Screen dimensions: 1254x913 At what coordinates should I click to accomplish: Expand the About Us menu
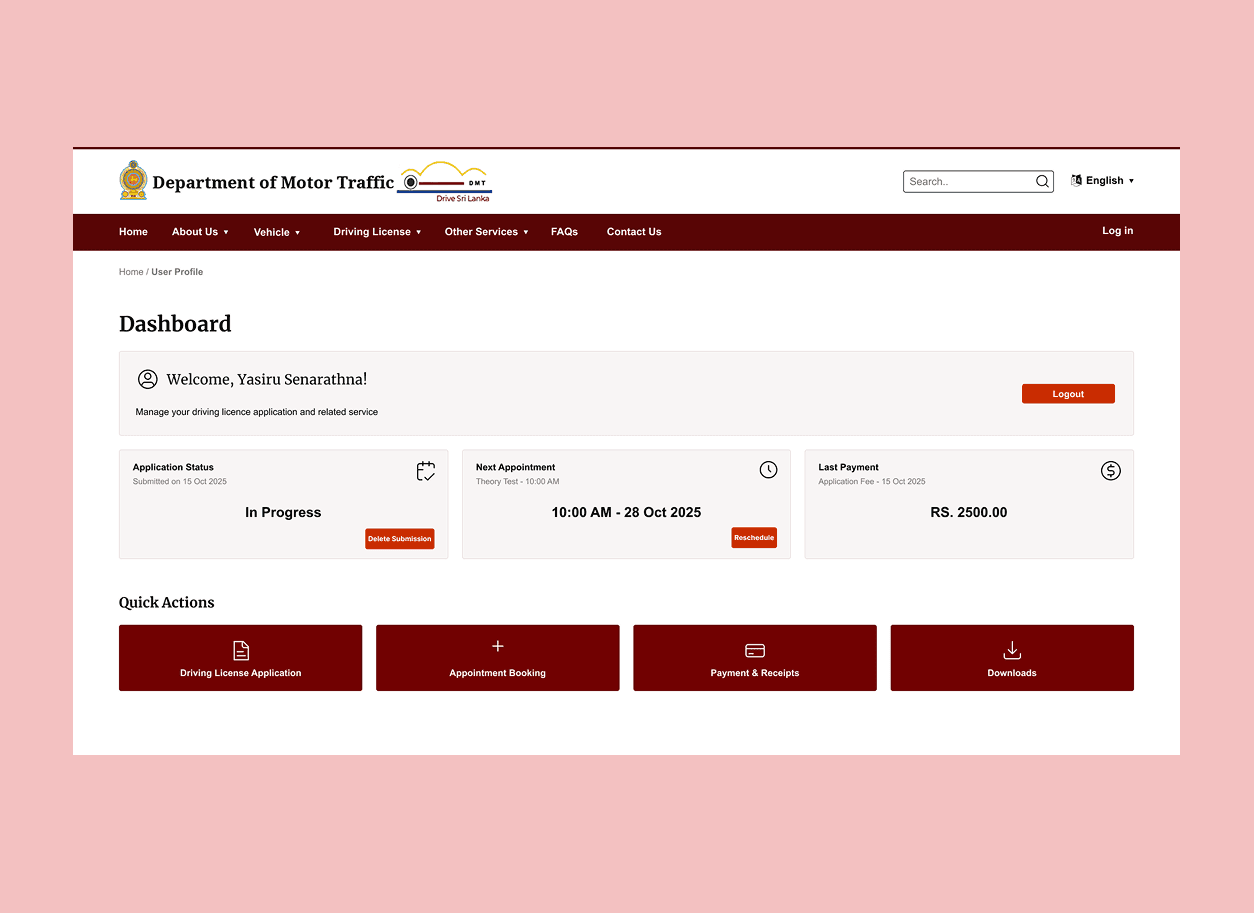click(x=200, y=232)
